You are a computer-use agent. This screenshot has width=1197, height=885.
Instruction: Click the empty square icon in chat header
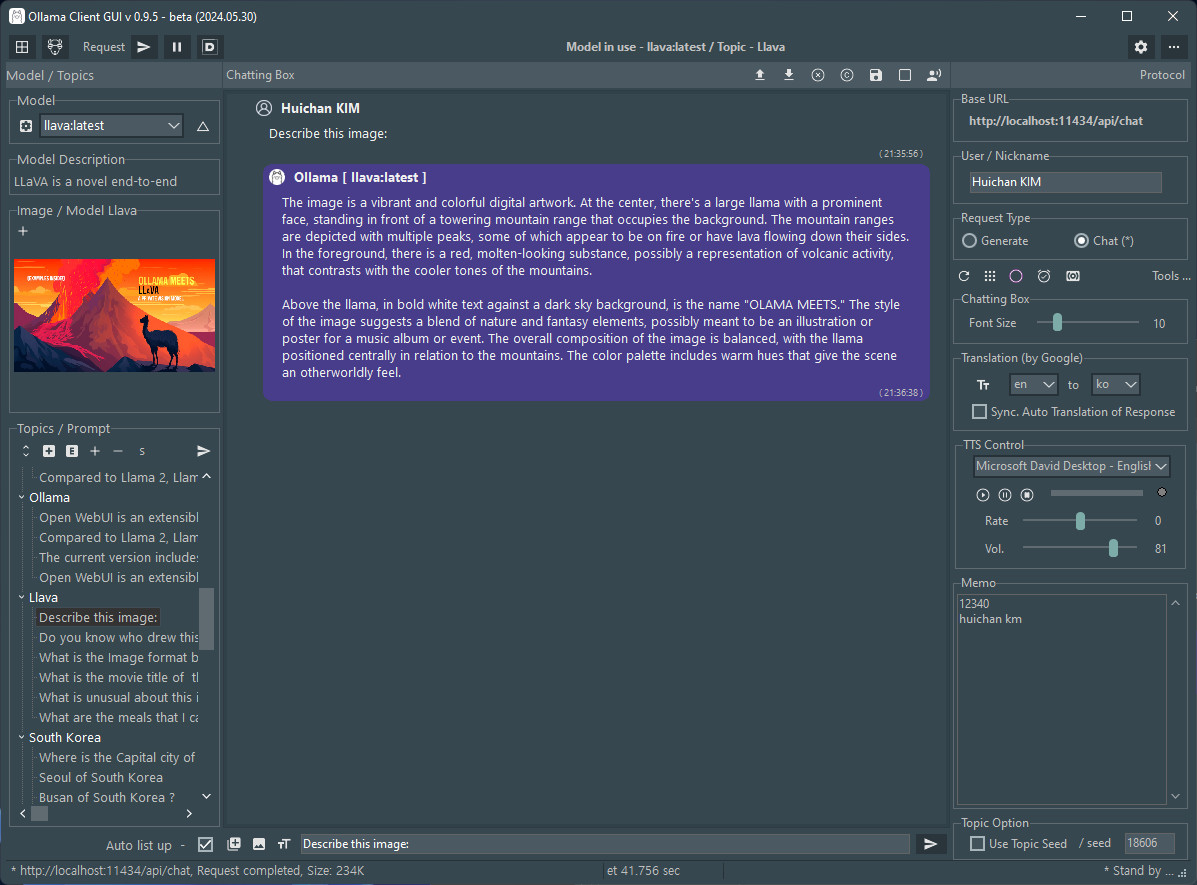pos(905,75)
